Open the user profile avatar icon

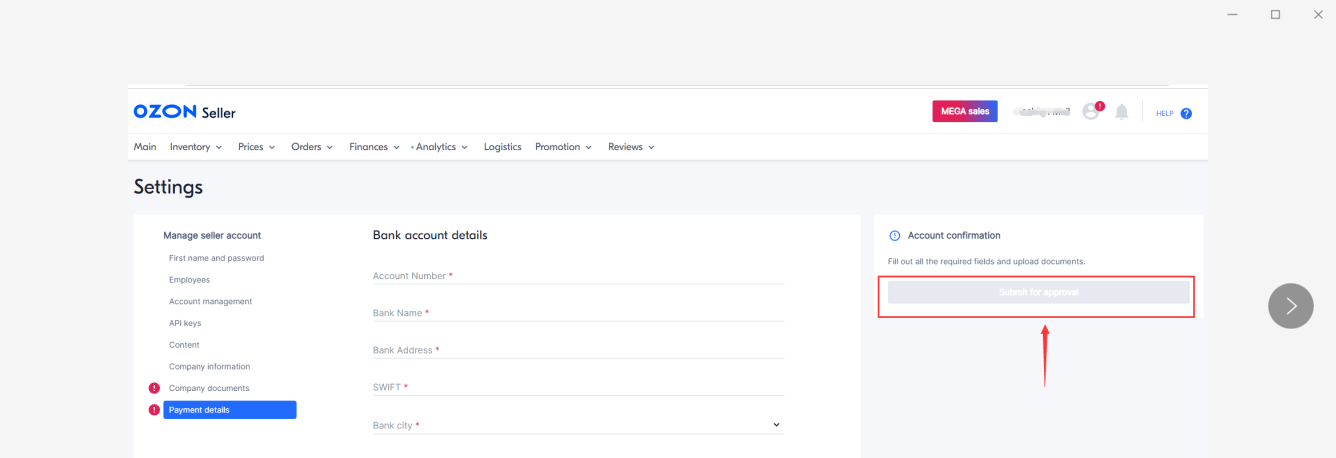point(1091,112)
